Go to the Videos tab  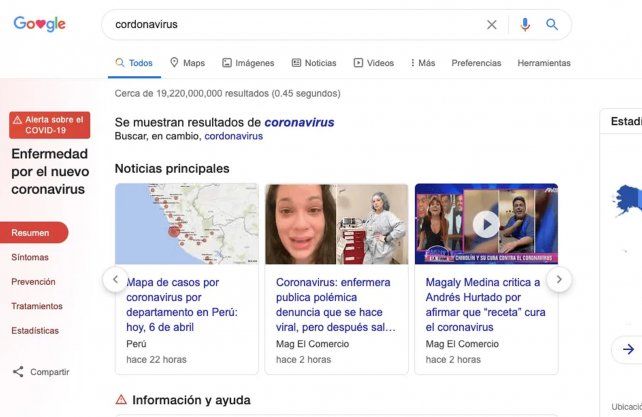tap(374, 63)
